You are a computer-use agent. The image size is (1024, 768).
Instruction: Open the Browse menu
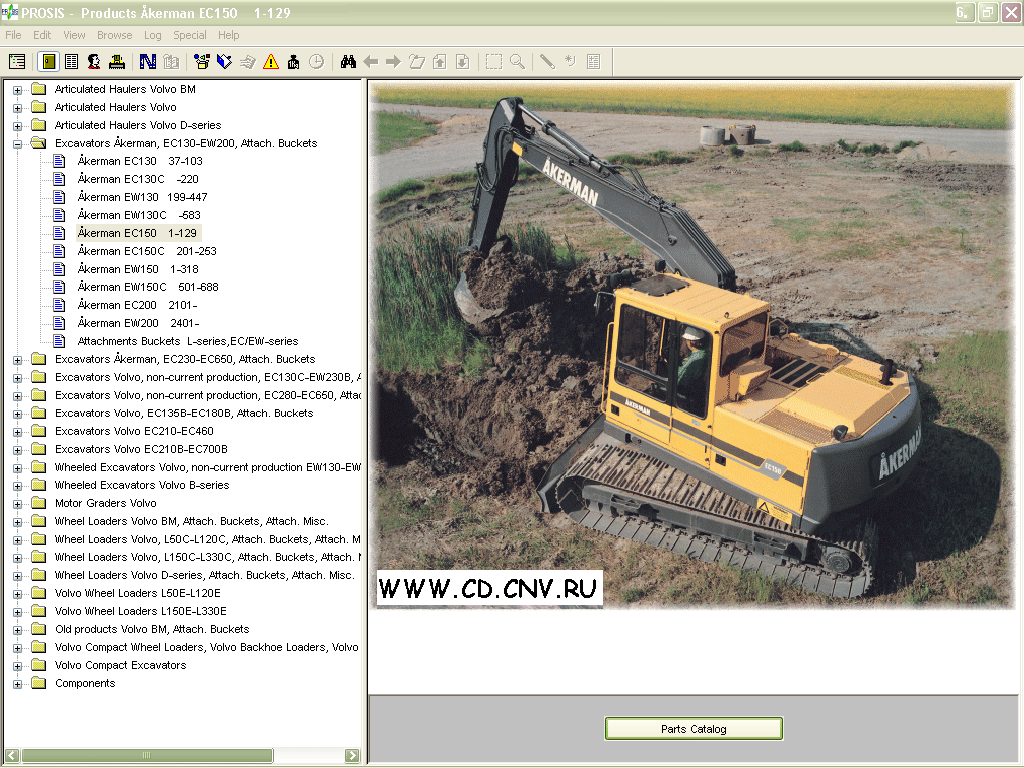coord(114,35)
